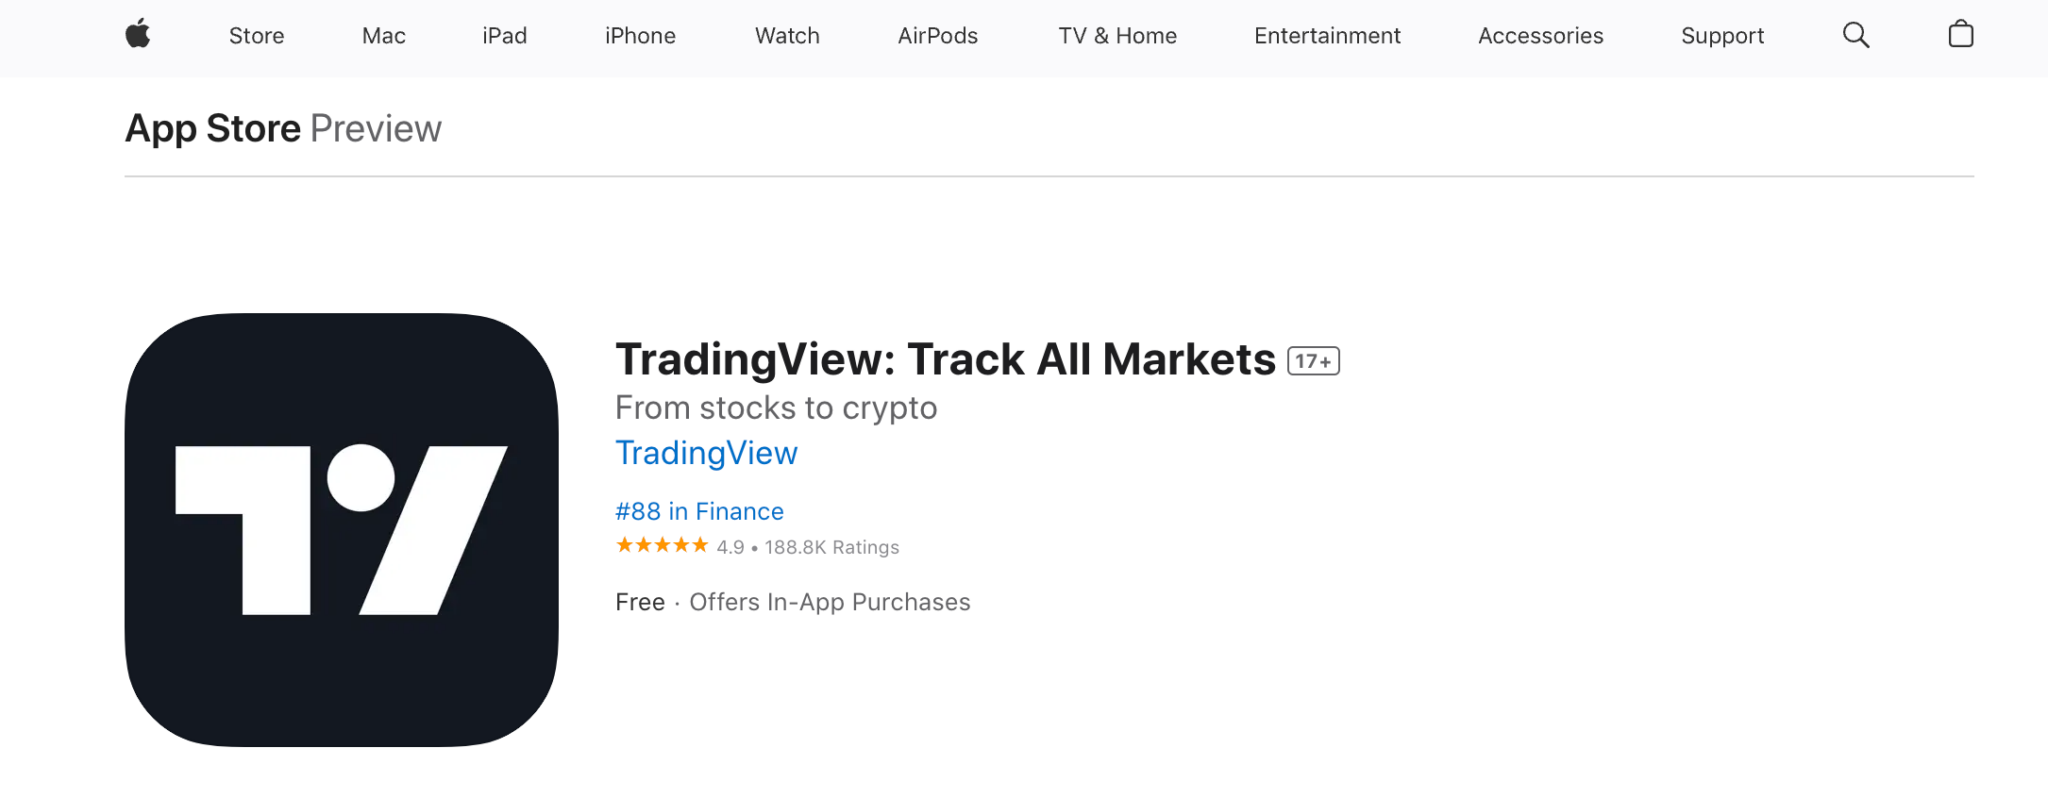The height and width of the screenshot is (798, 2048).
Task: Open the Support page
Action: coord(1722,35)
